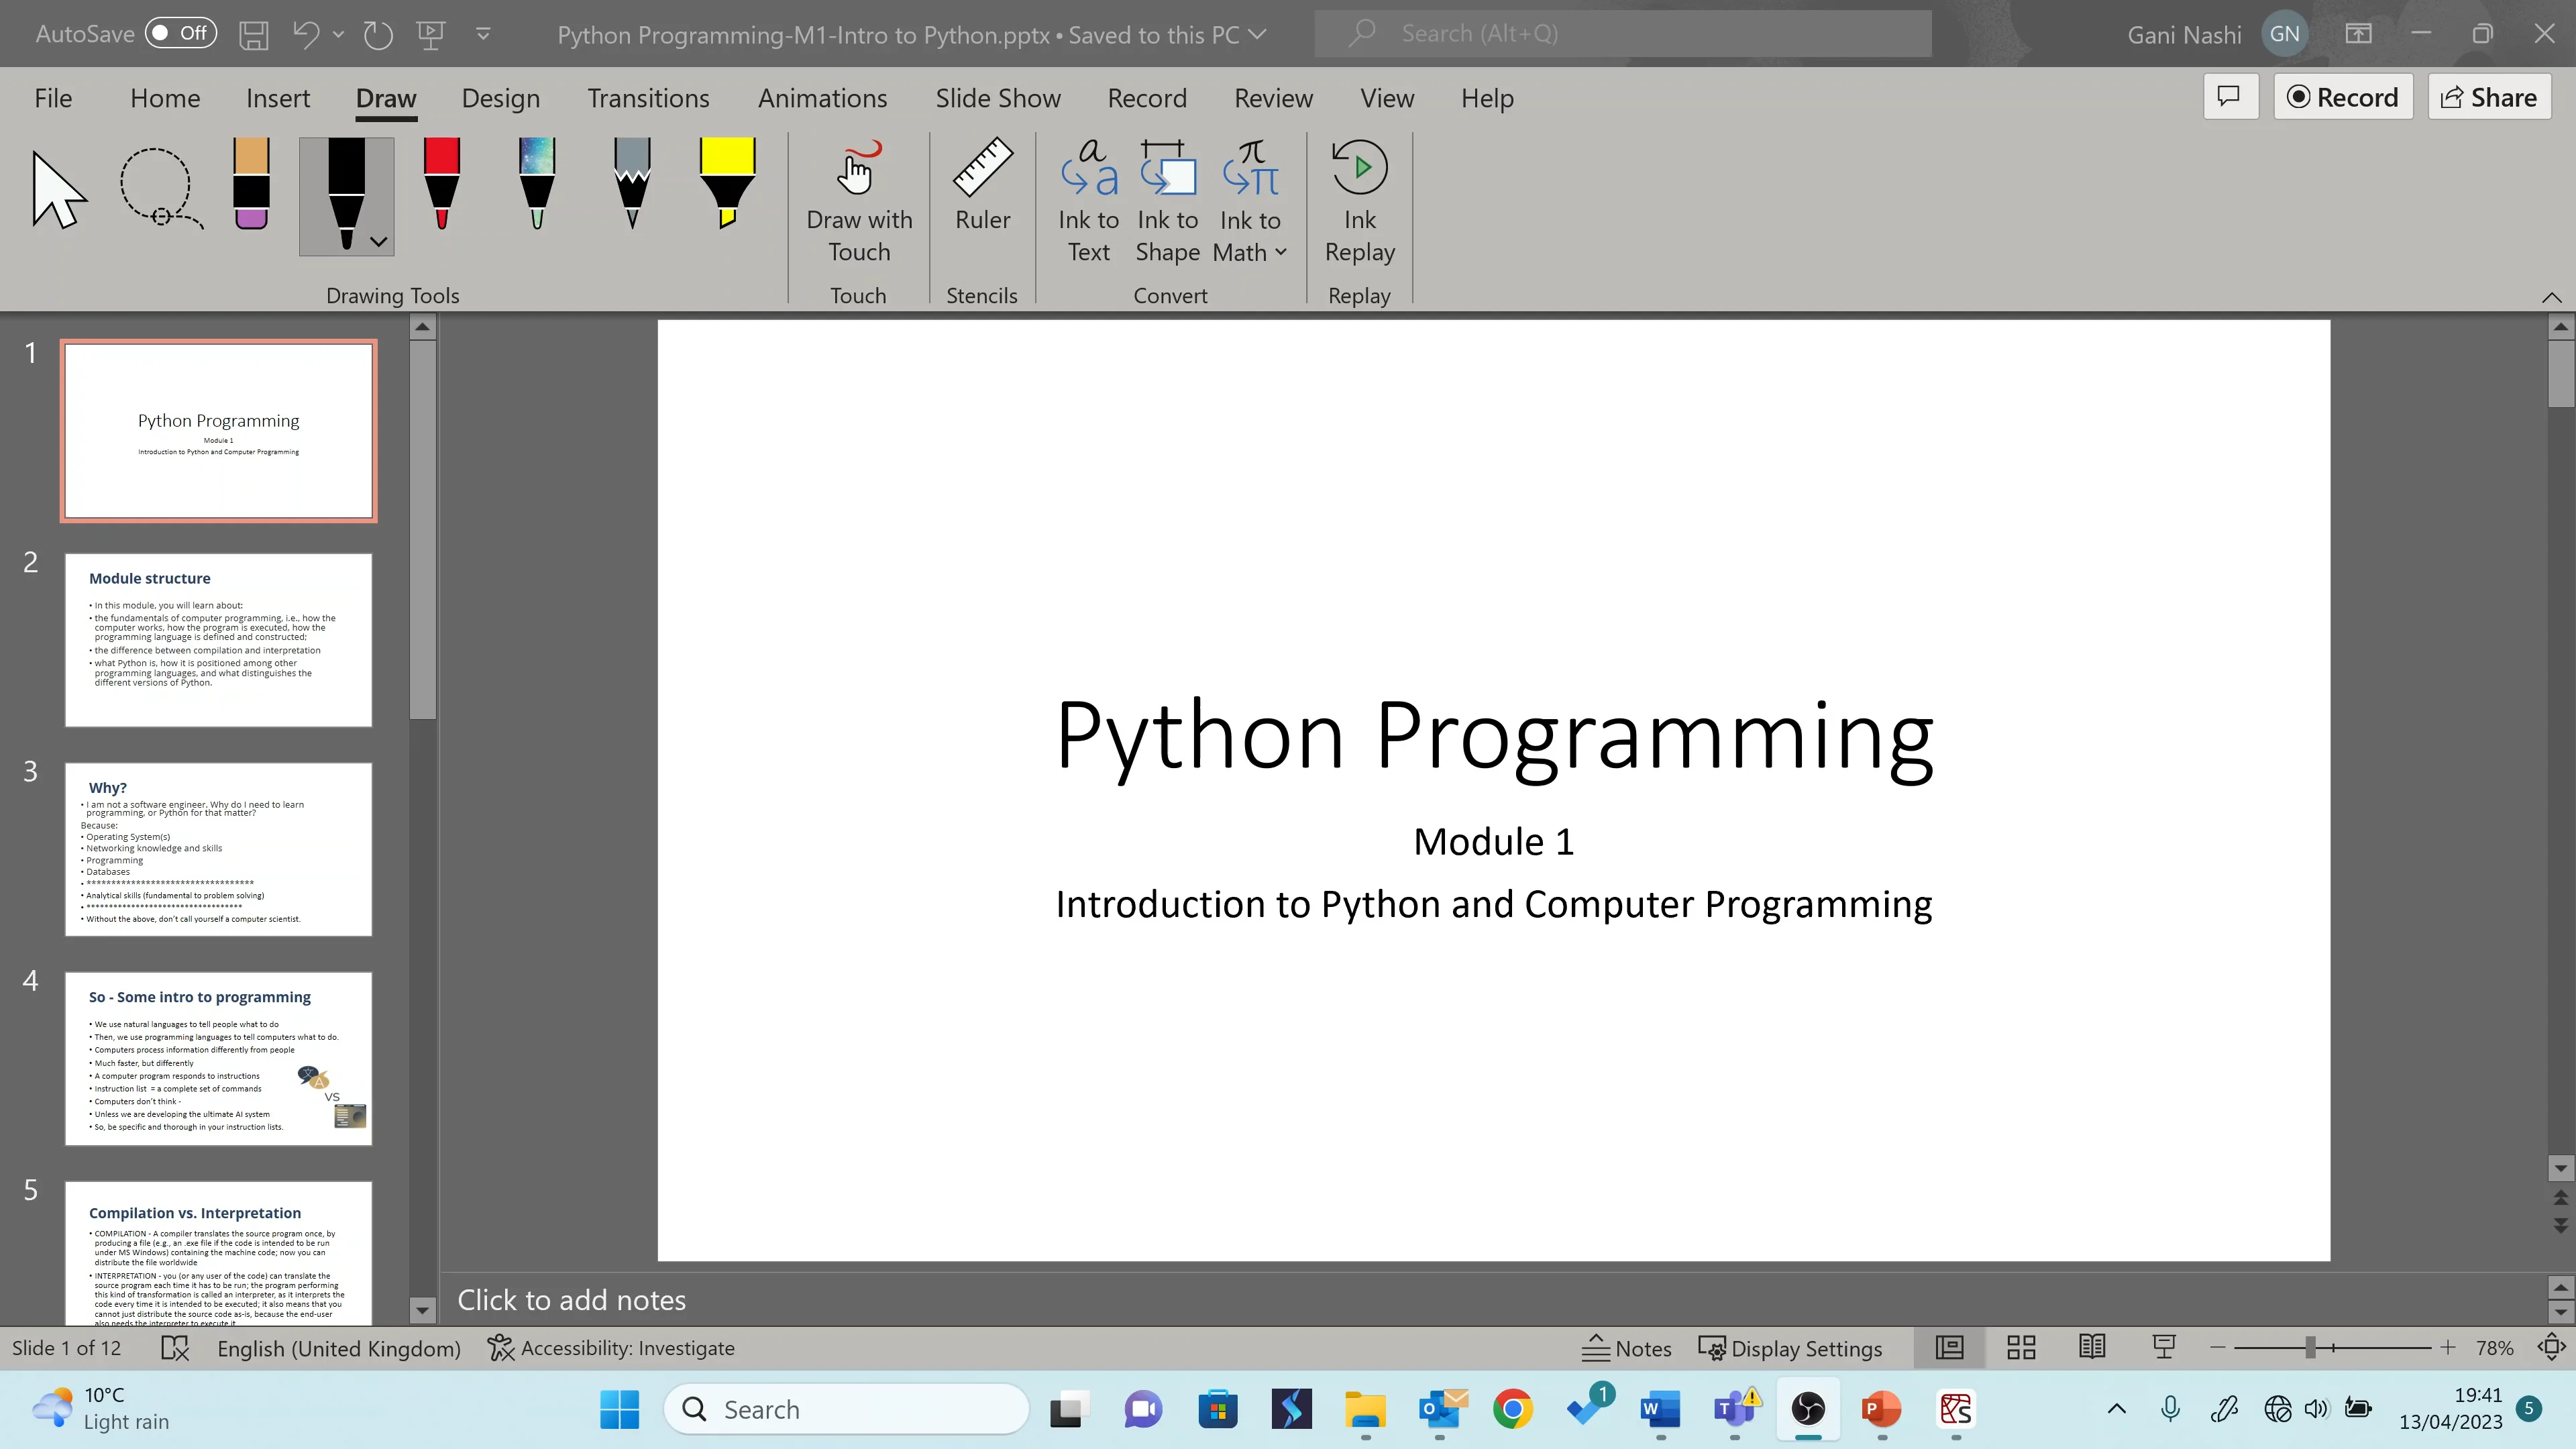Start Ink Replay
2576x1449 pixels.
tap(1358, 200)
